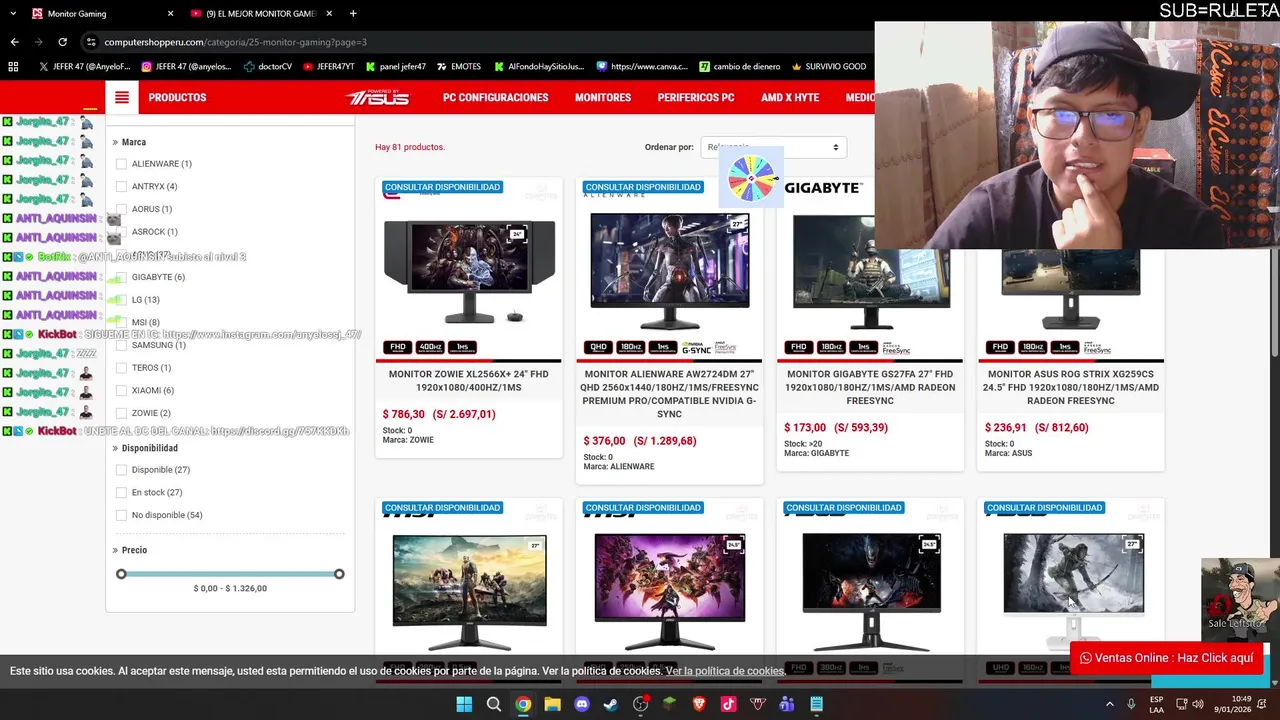This screenshot has height=720, width=1280.
Task: Click the Zowie monitor product image
Action: click(x=469, y=270)
